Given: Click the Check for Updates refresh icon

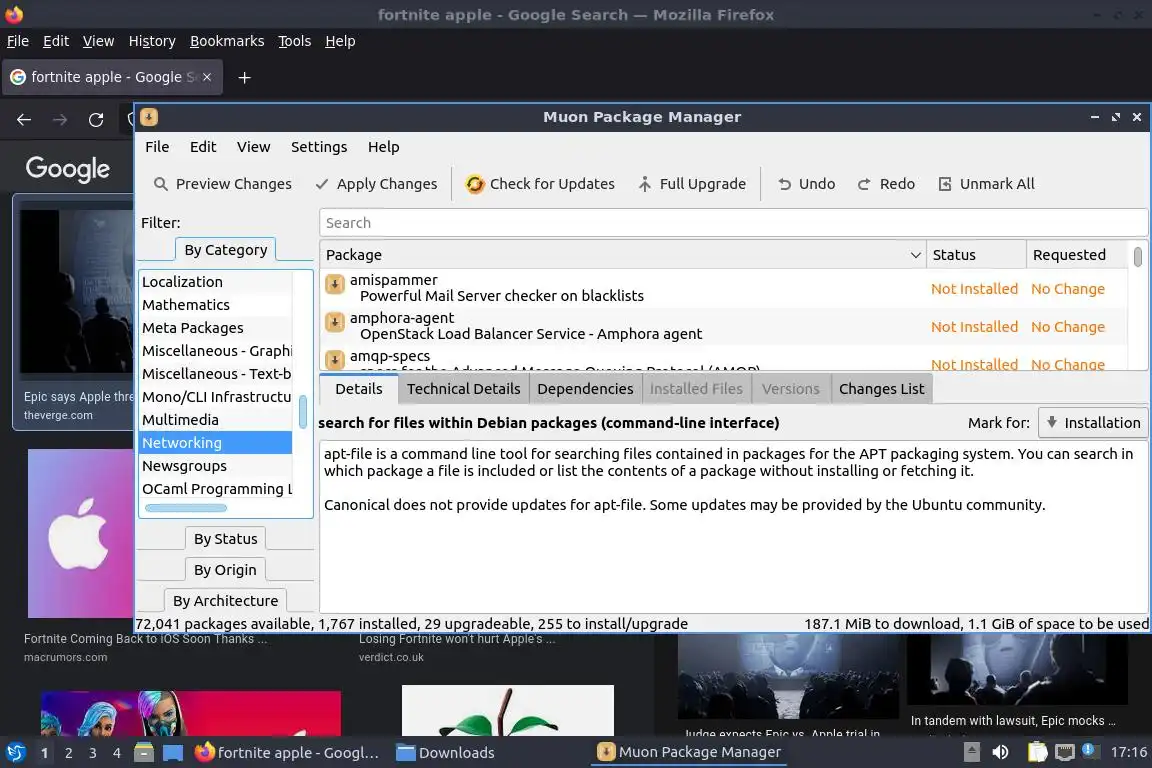Looking at the screenshot, I should point(475,184).
